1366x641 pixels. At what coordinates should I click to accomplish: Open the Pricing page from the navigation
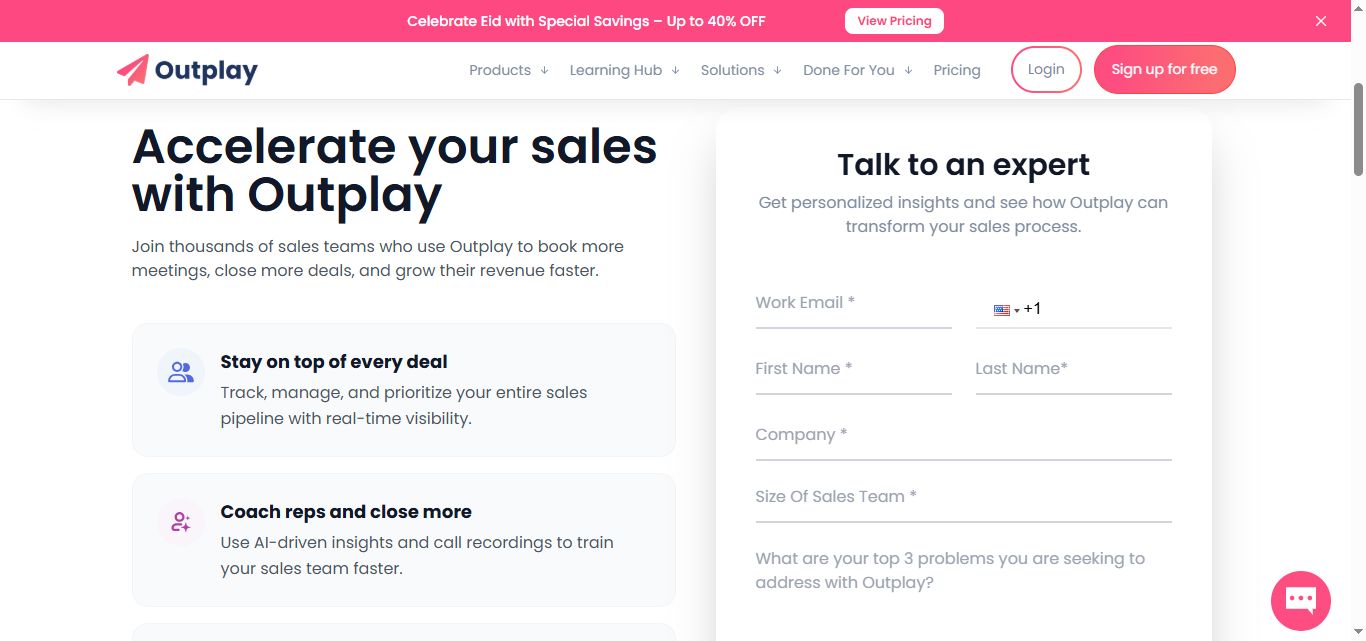click(x=957, y=70)
